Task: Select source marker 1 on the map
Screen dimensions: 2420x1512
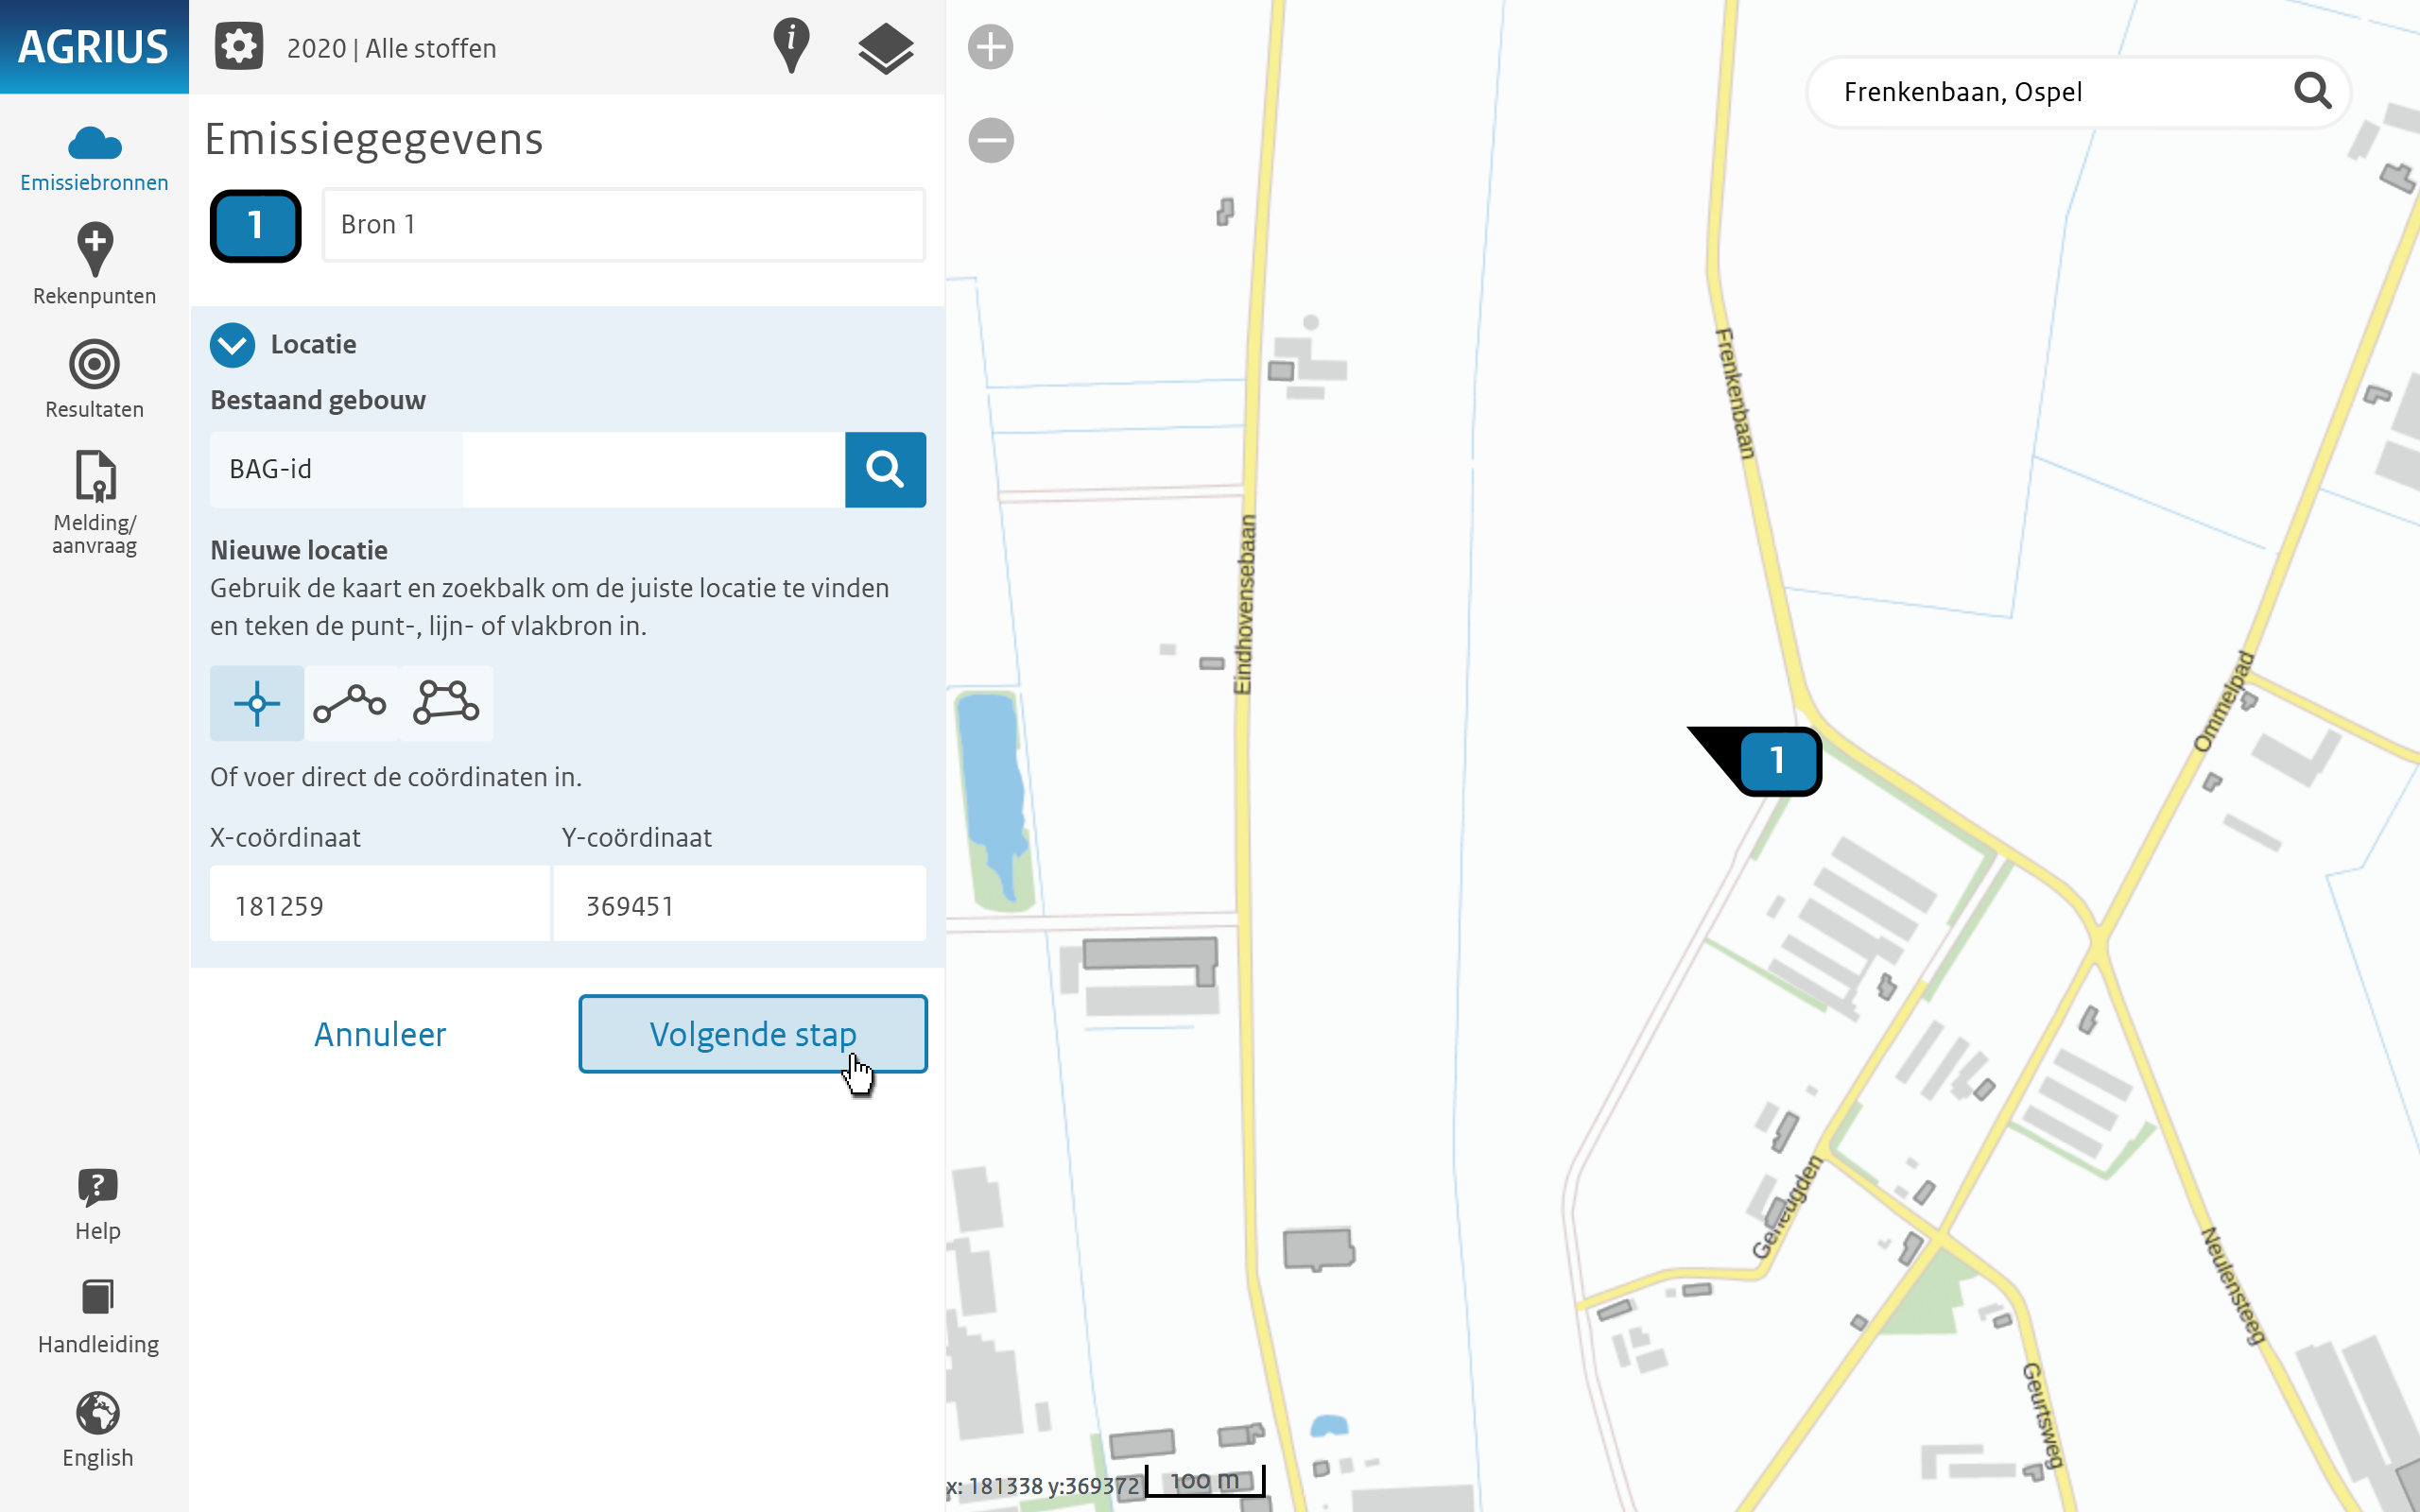Action: [1778, 761]
